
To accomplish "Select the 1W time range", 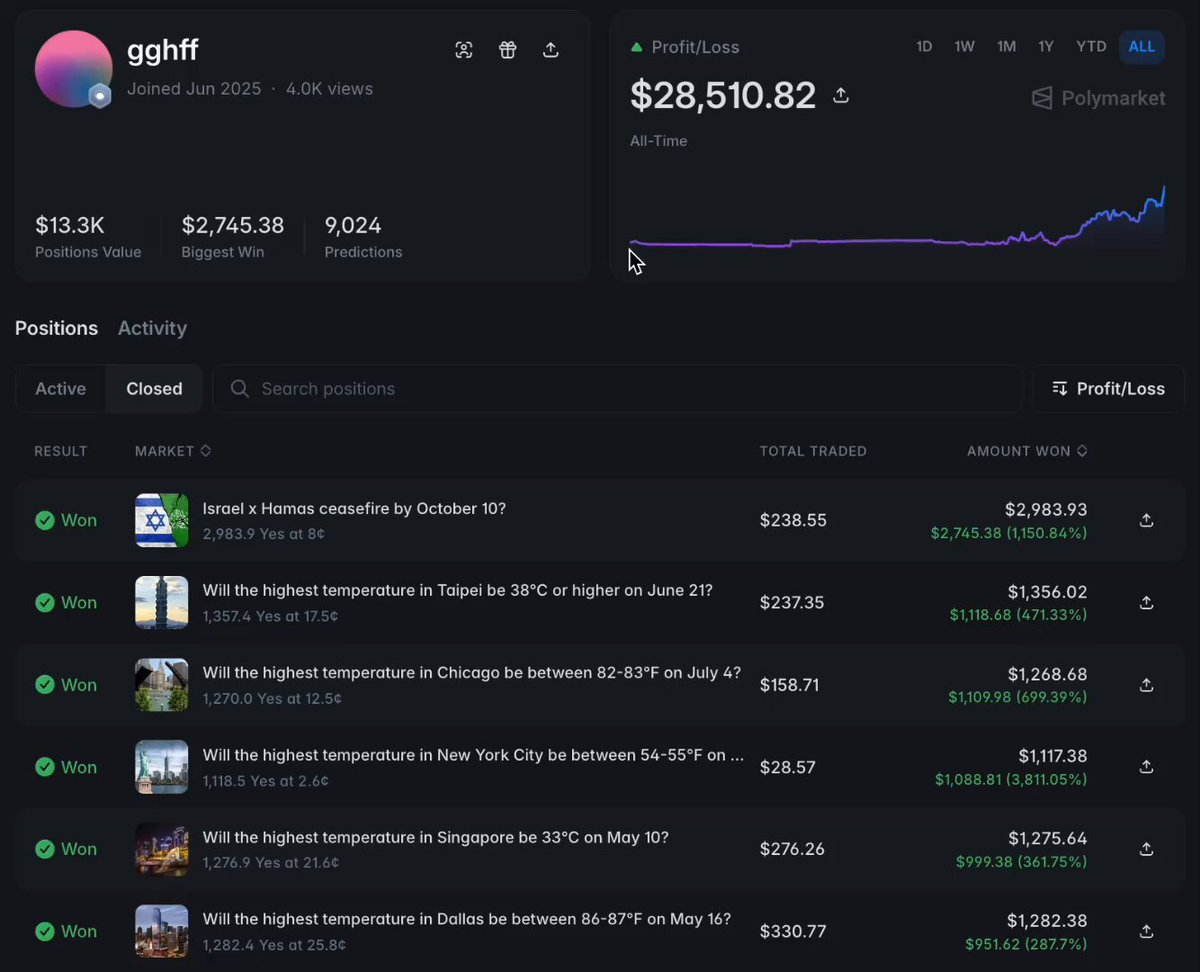I will (x=964, y=47).
